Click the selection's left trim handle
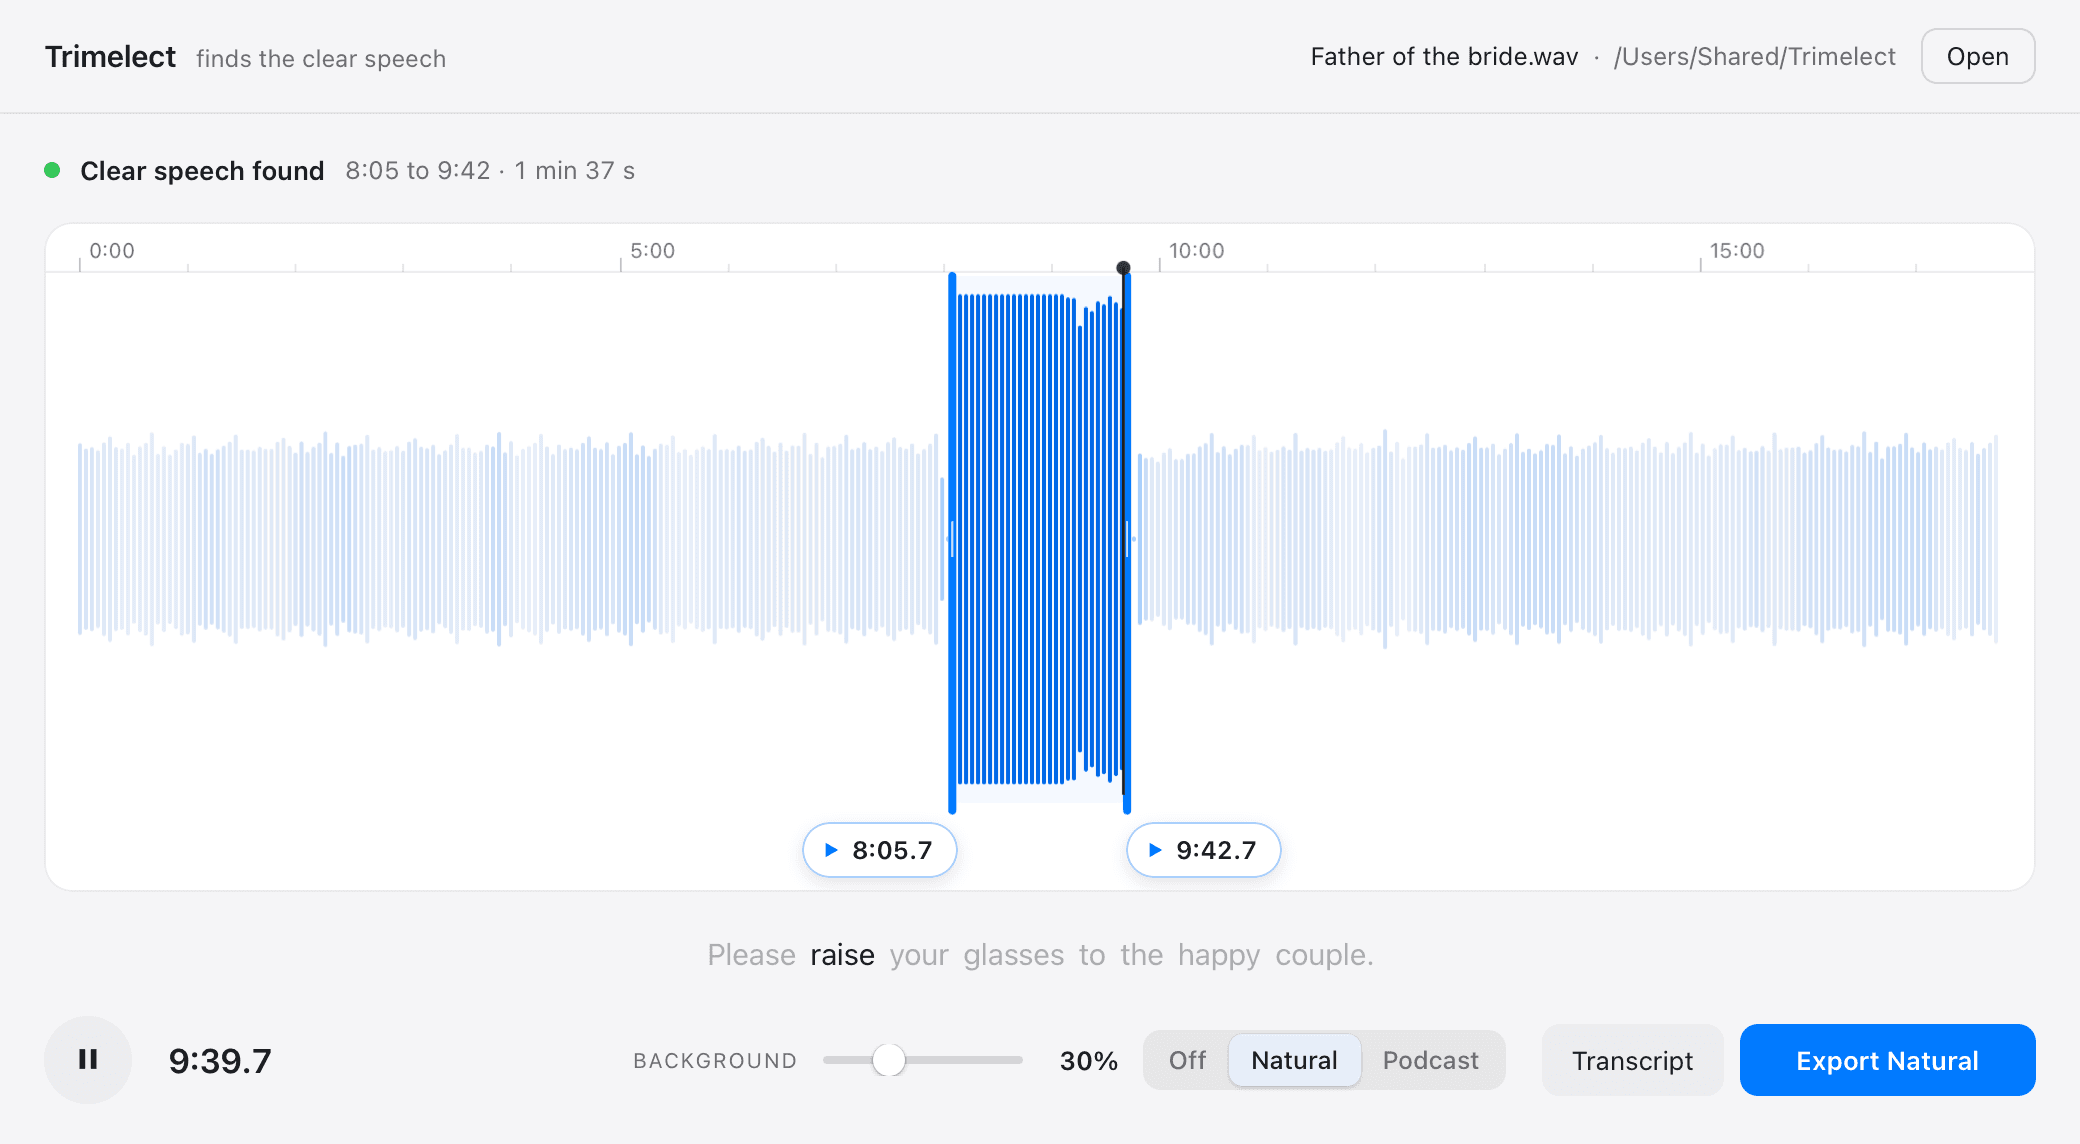This screenshot has width=2080, height=1144. pos(952,542)
